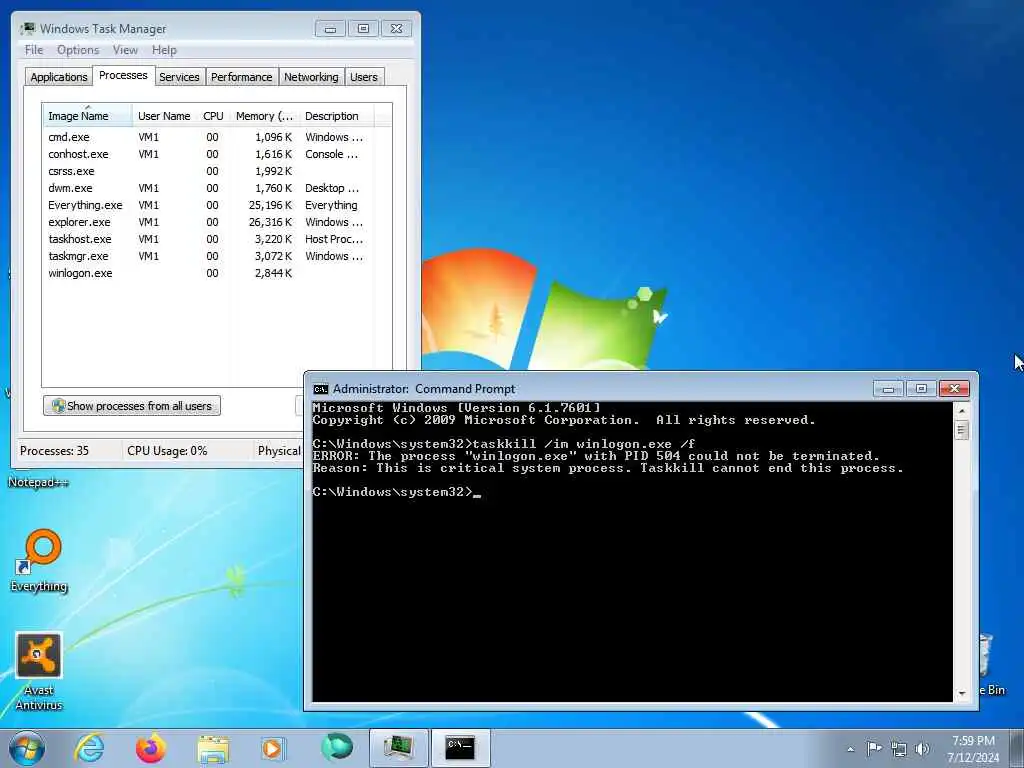The image size is (1024, 768).
Task: Switch to the Services tab
Action: [179, 77]
